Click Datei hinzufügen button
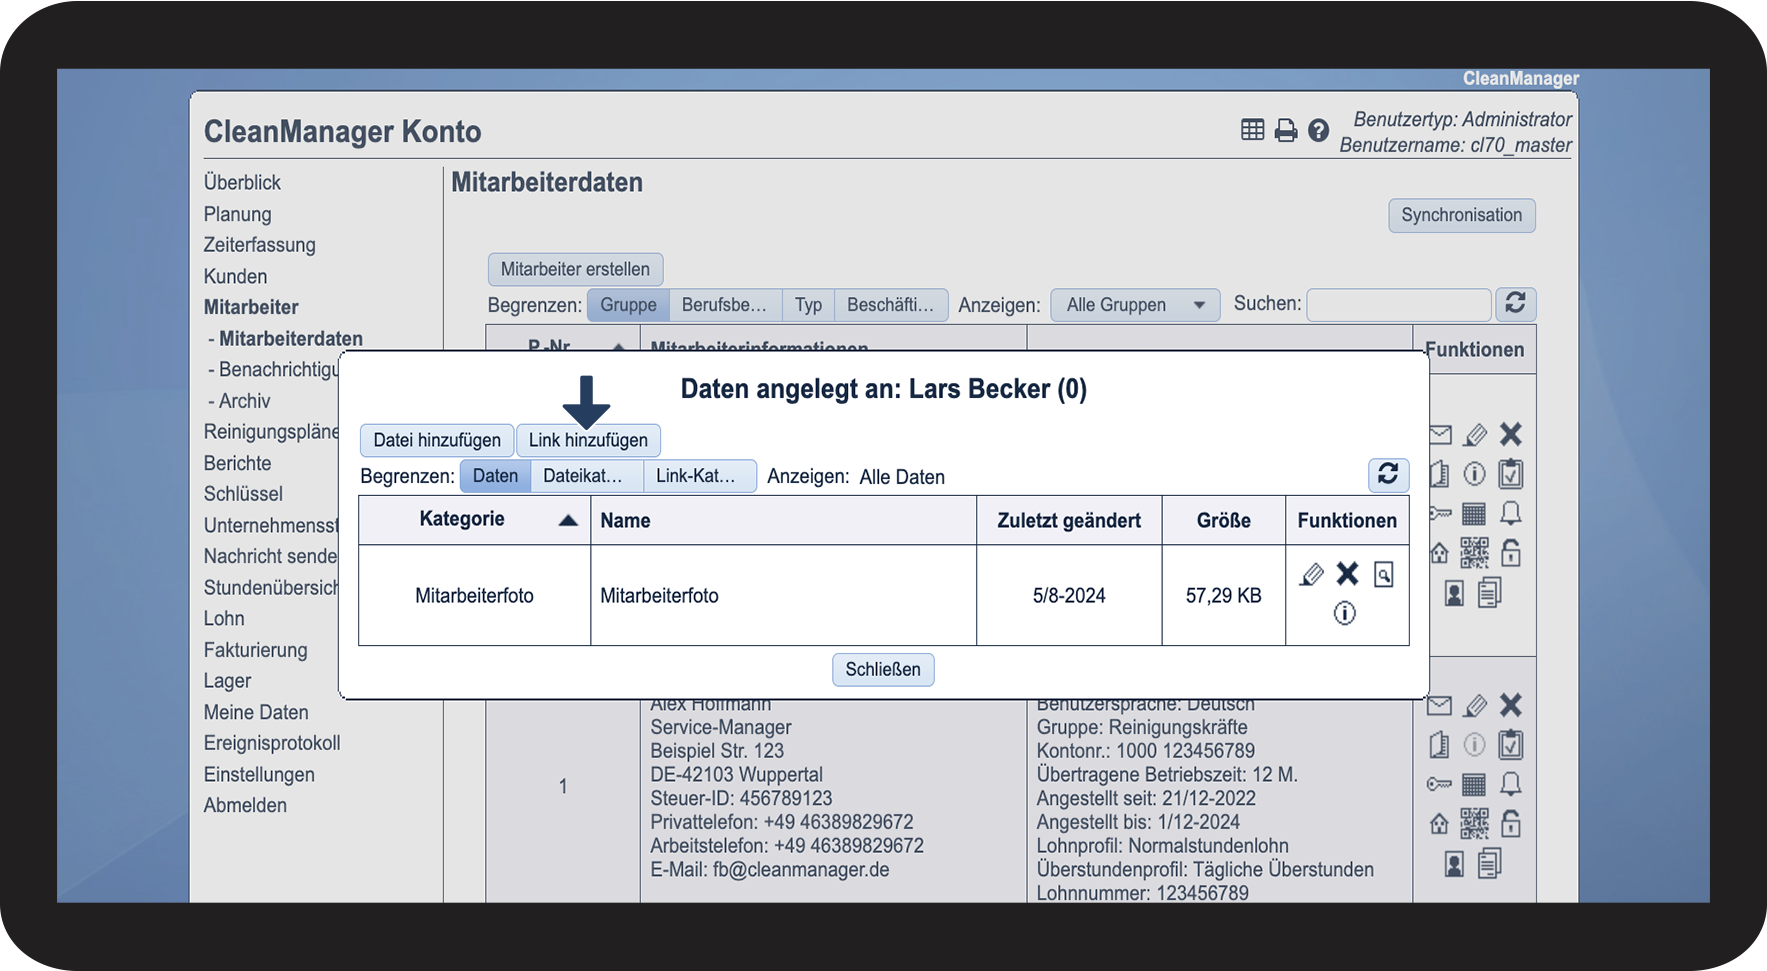This screenshot has width=1767, height=971. pos(437,440)
